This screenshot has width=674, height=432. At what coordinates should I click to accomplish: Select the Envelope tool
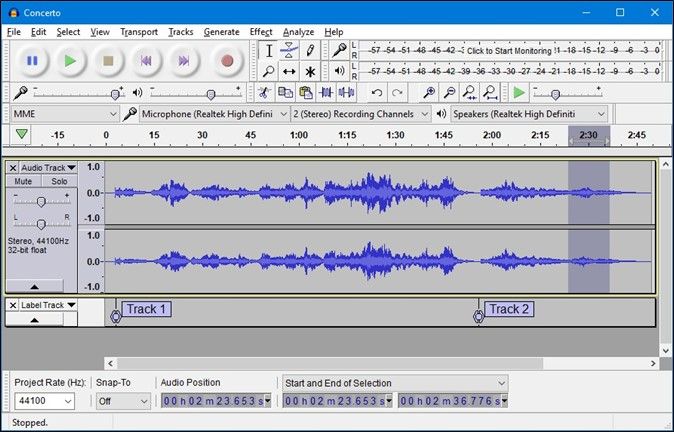click(289, 50)
